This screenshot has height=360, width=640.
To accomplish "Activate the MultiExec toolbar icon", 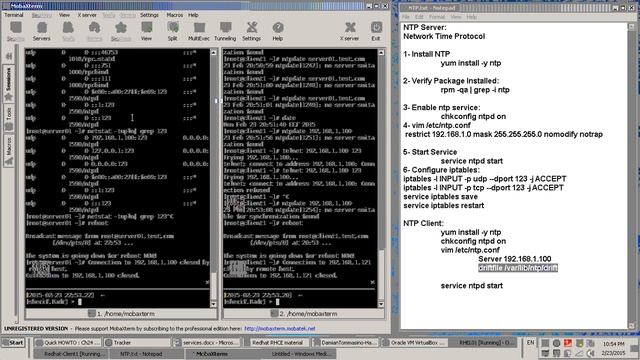I will click(199, 31).
